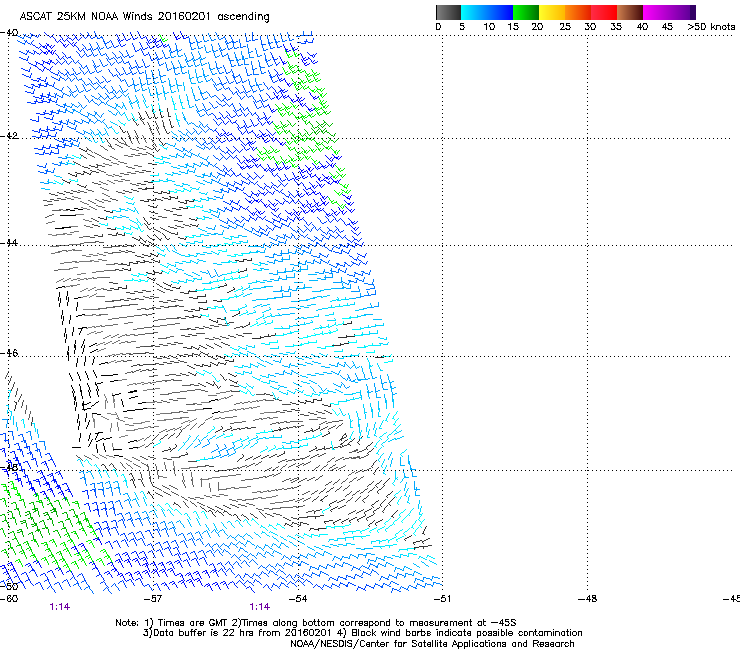This screenshot has height=650, width=740.
Task: Click the longitude label -54
Action: point(298,599)
